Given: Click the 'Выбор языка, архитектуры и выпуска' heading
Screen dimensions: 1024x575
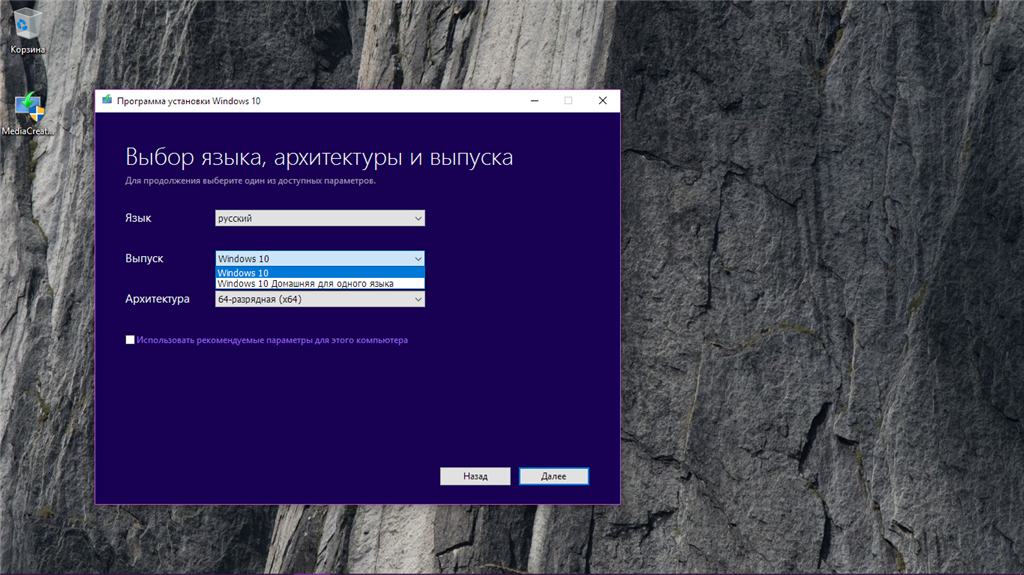Looking at the screenshot, I should 319,157.
